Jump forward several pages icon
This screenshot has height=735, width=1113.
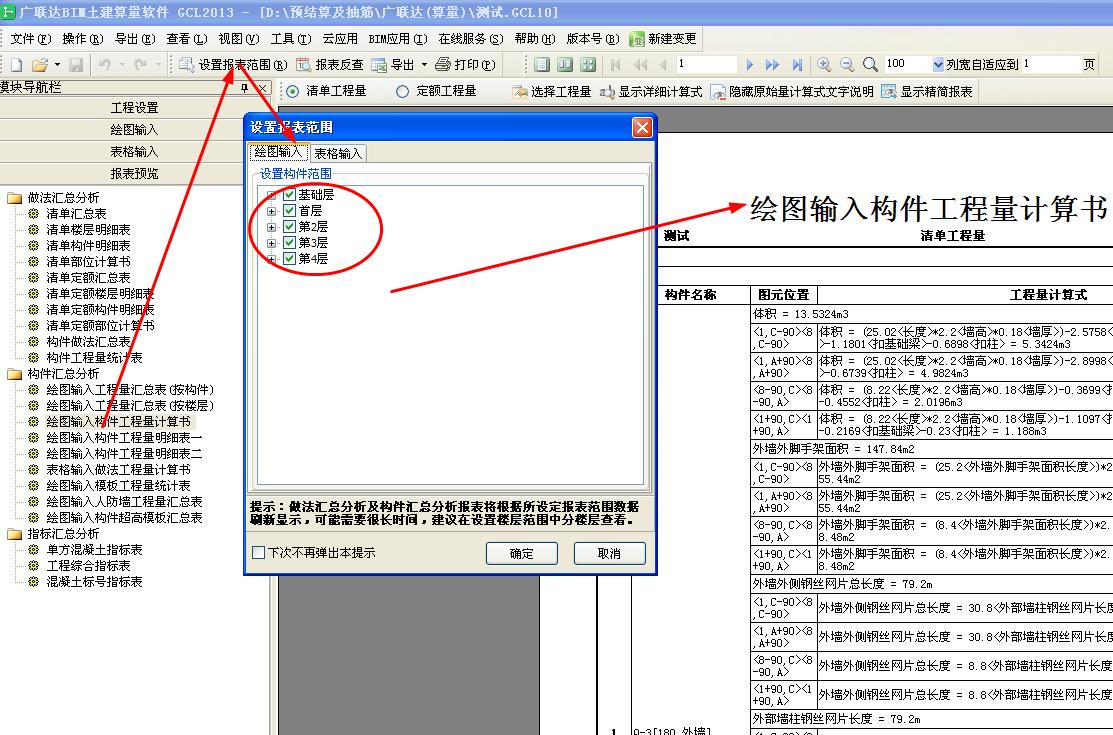click(772, 65)
